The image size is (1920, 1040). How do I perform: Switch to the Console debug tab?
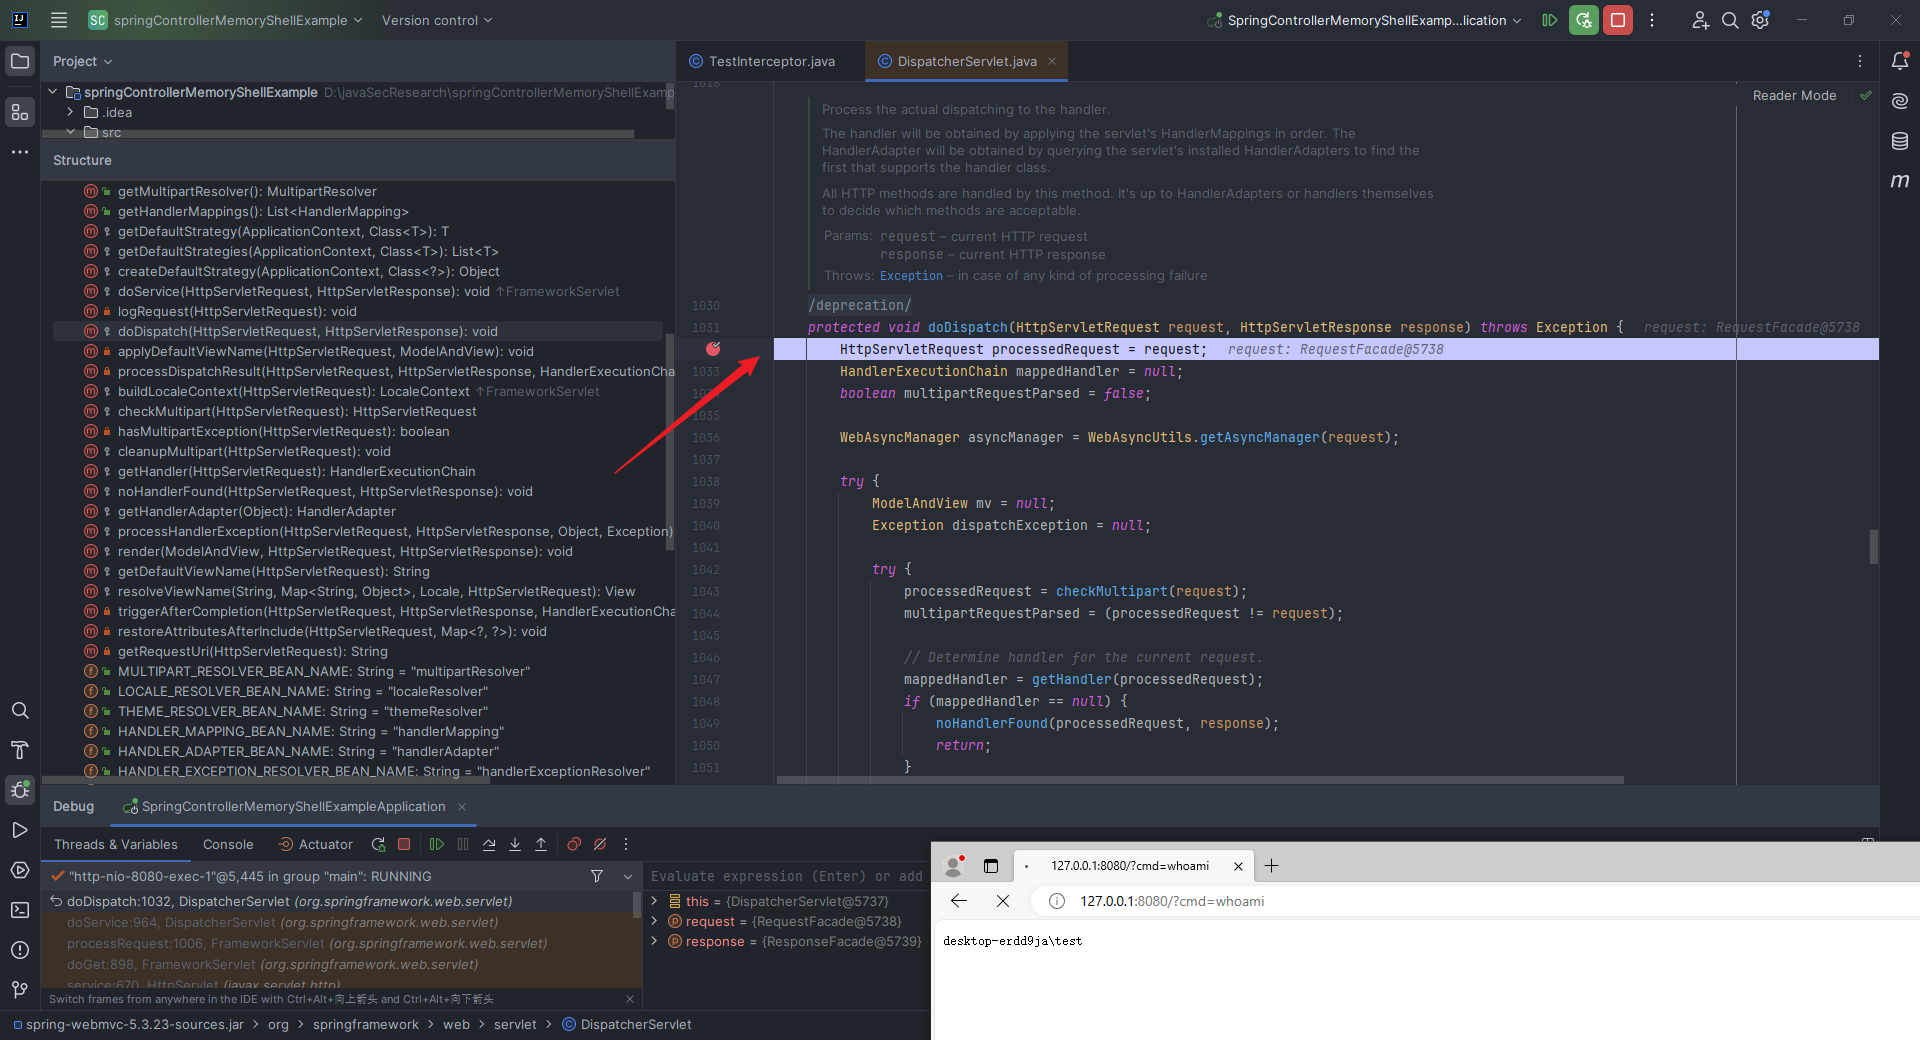(x=228, y=844)
